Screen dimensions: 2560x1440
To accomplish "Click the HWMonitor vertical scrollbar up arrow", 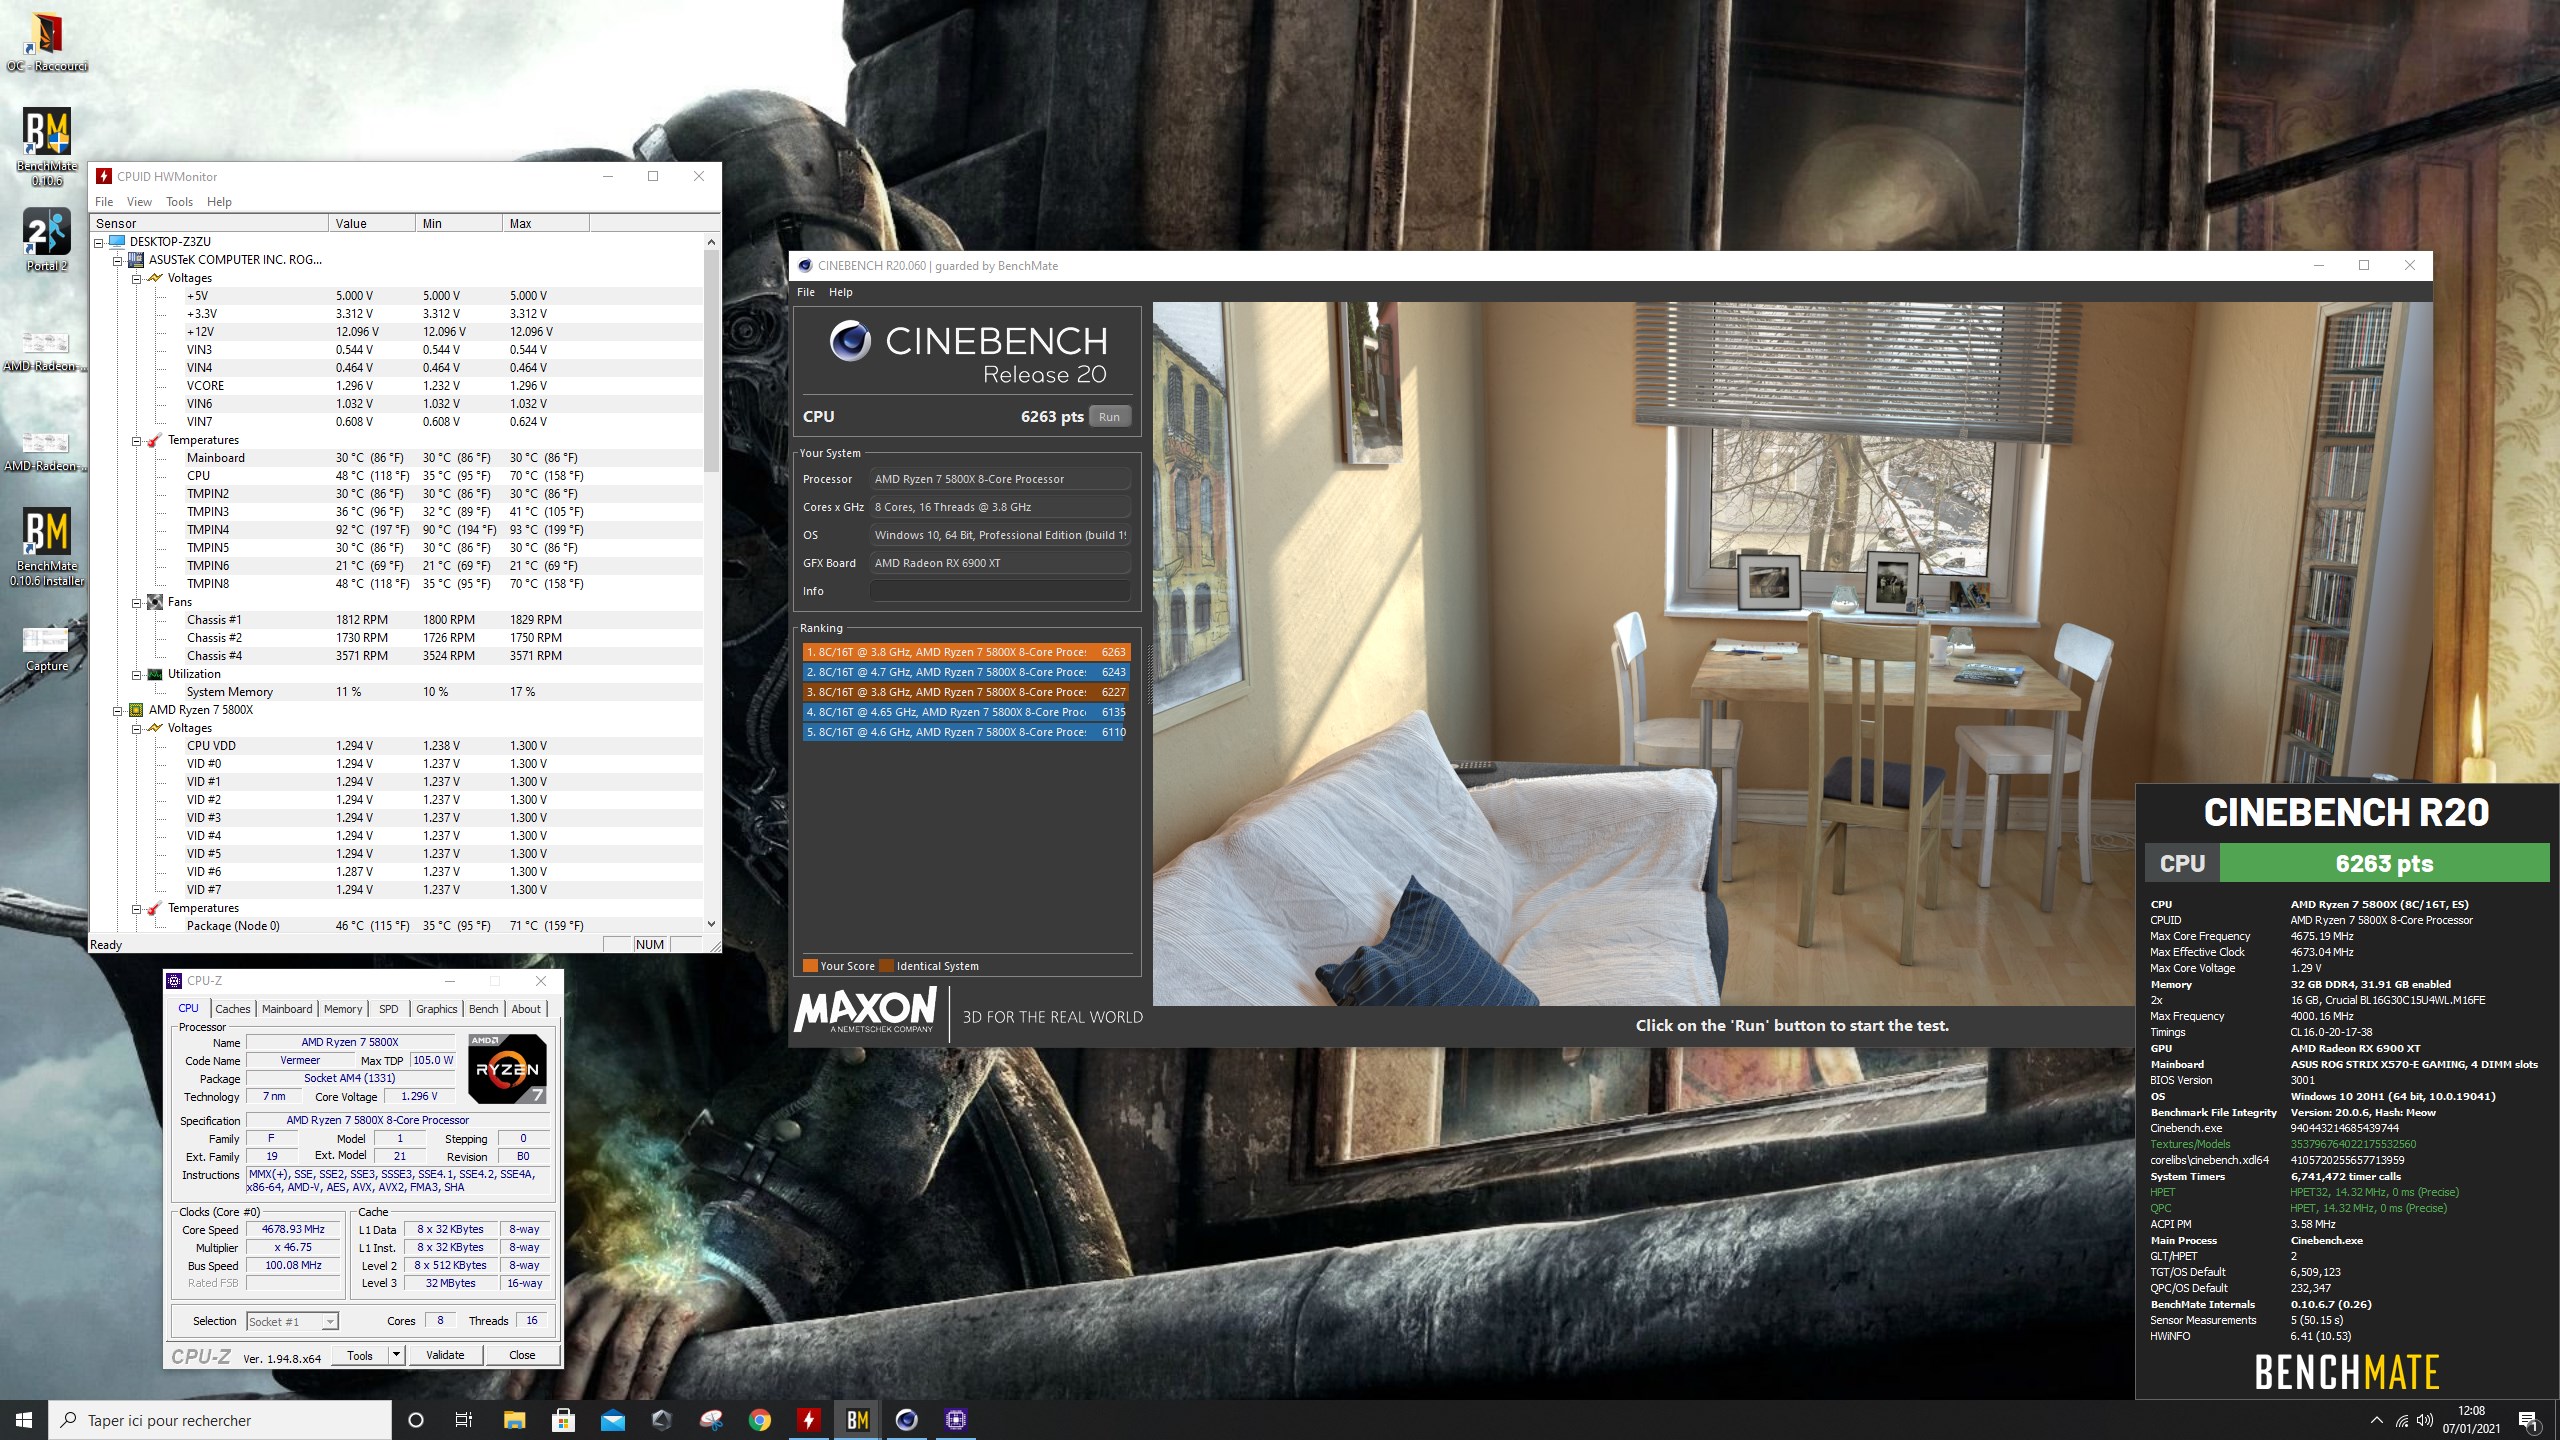I will point(711,242).
